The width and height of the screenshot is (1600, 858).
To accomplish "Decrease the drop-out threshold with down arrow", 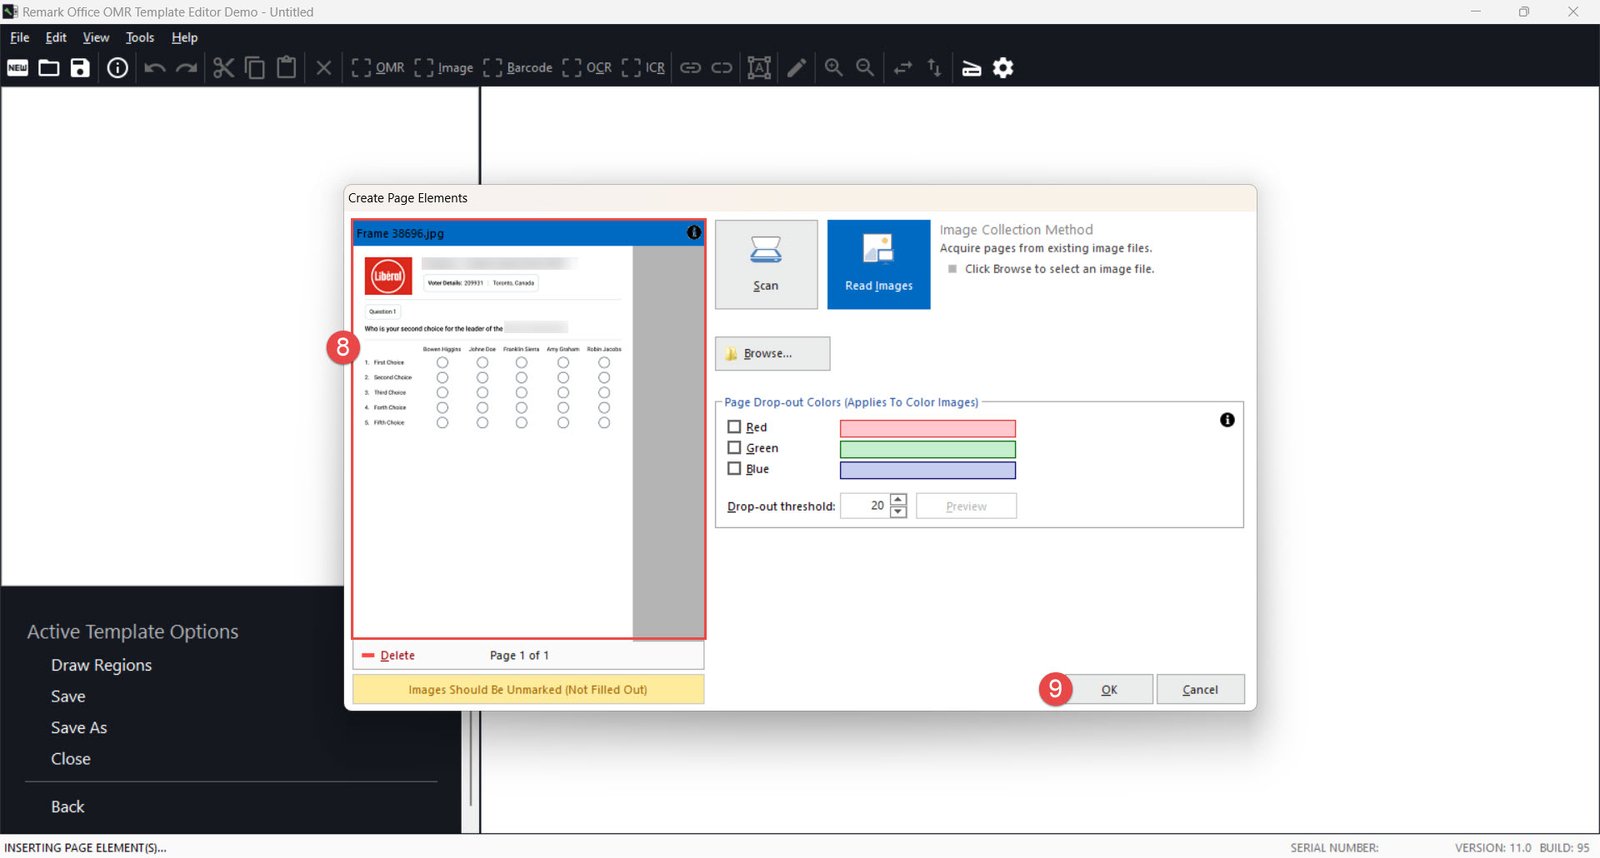I will (x=898, y=512).
